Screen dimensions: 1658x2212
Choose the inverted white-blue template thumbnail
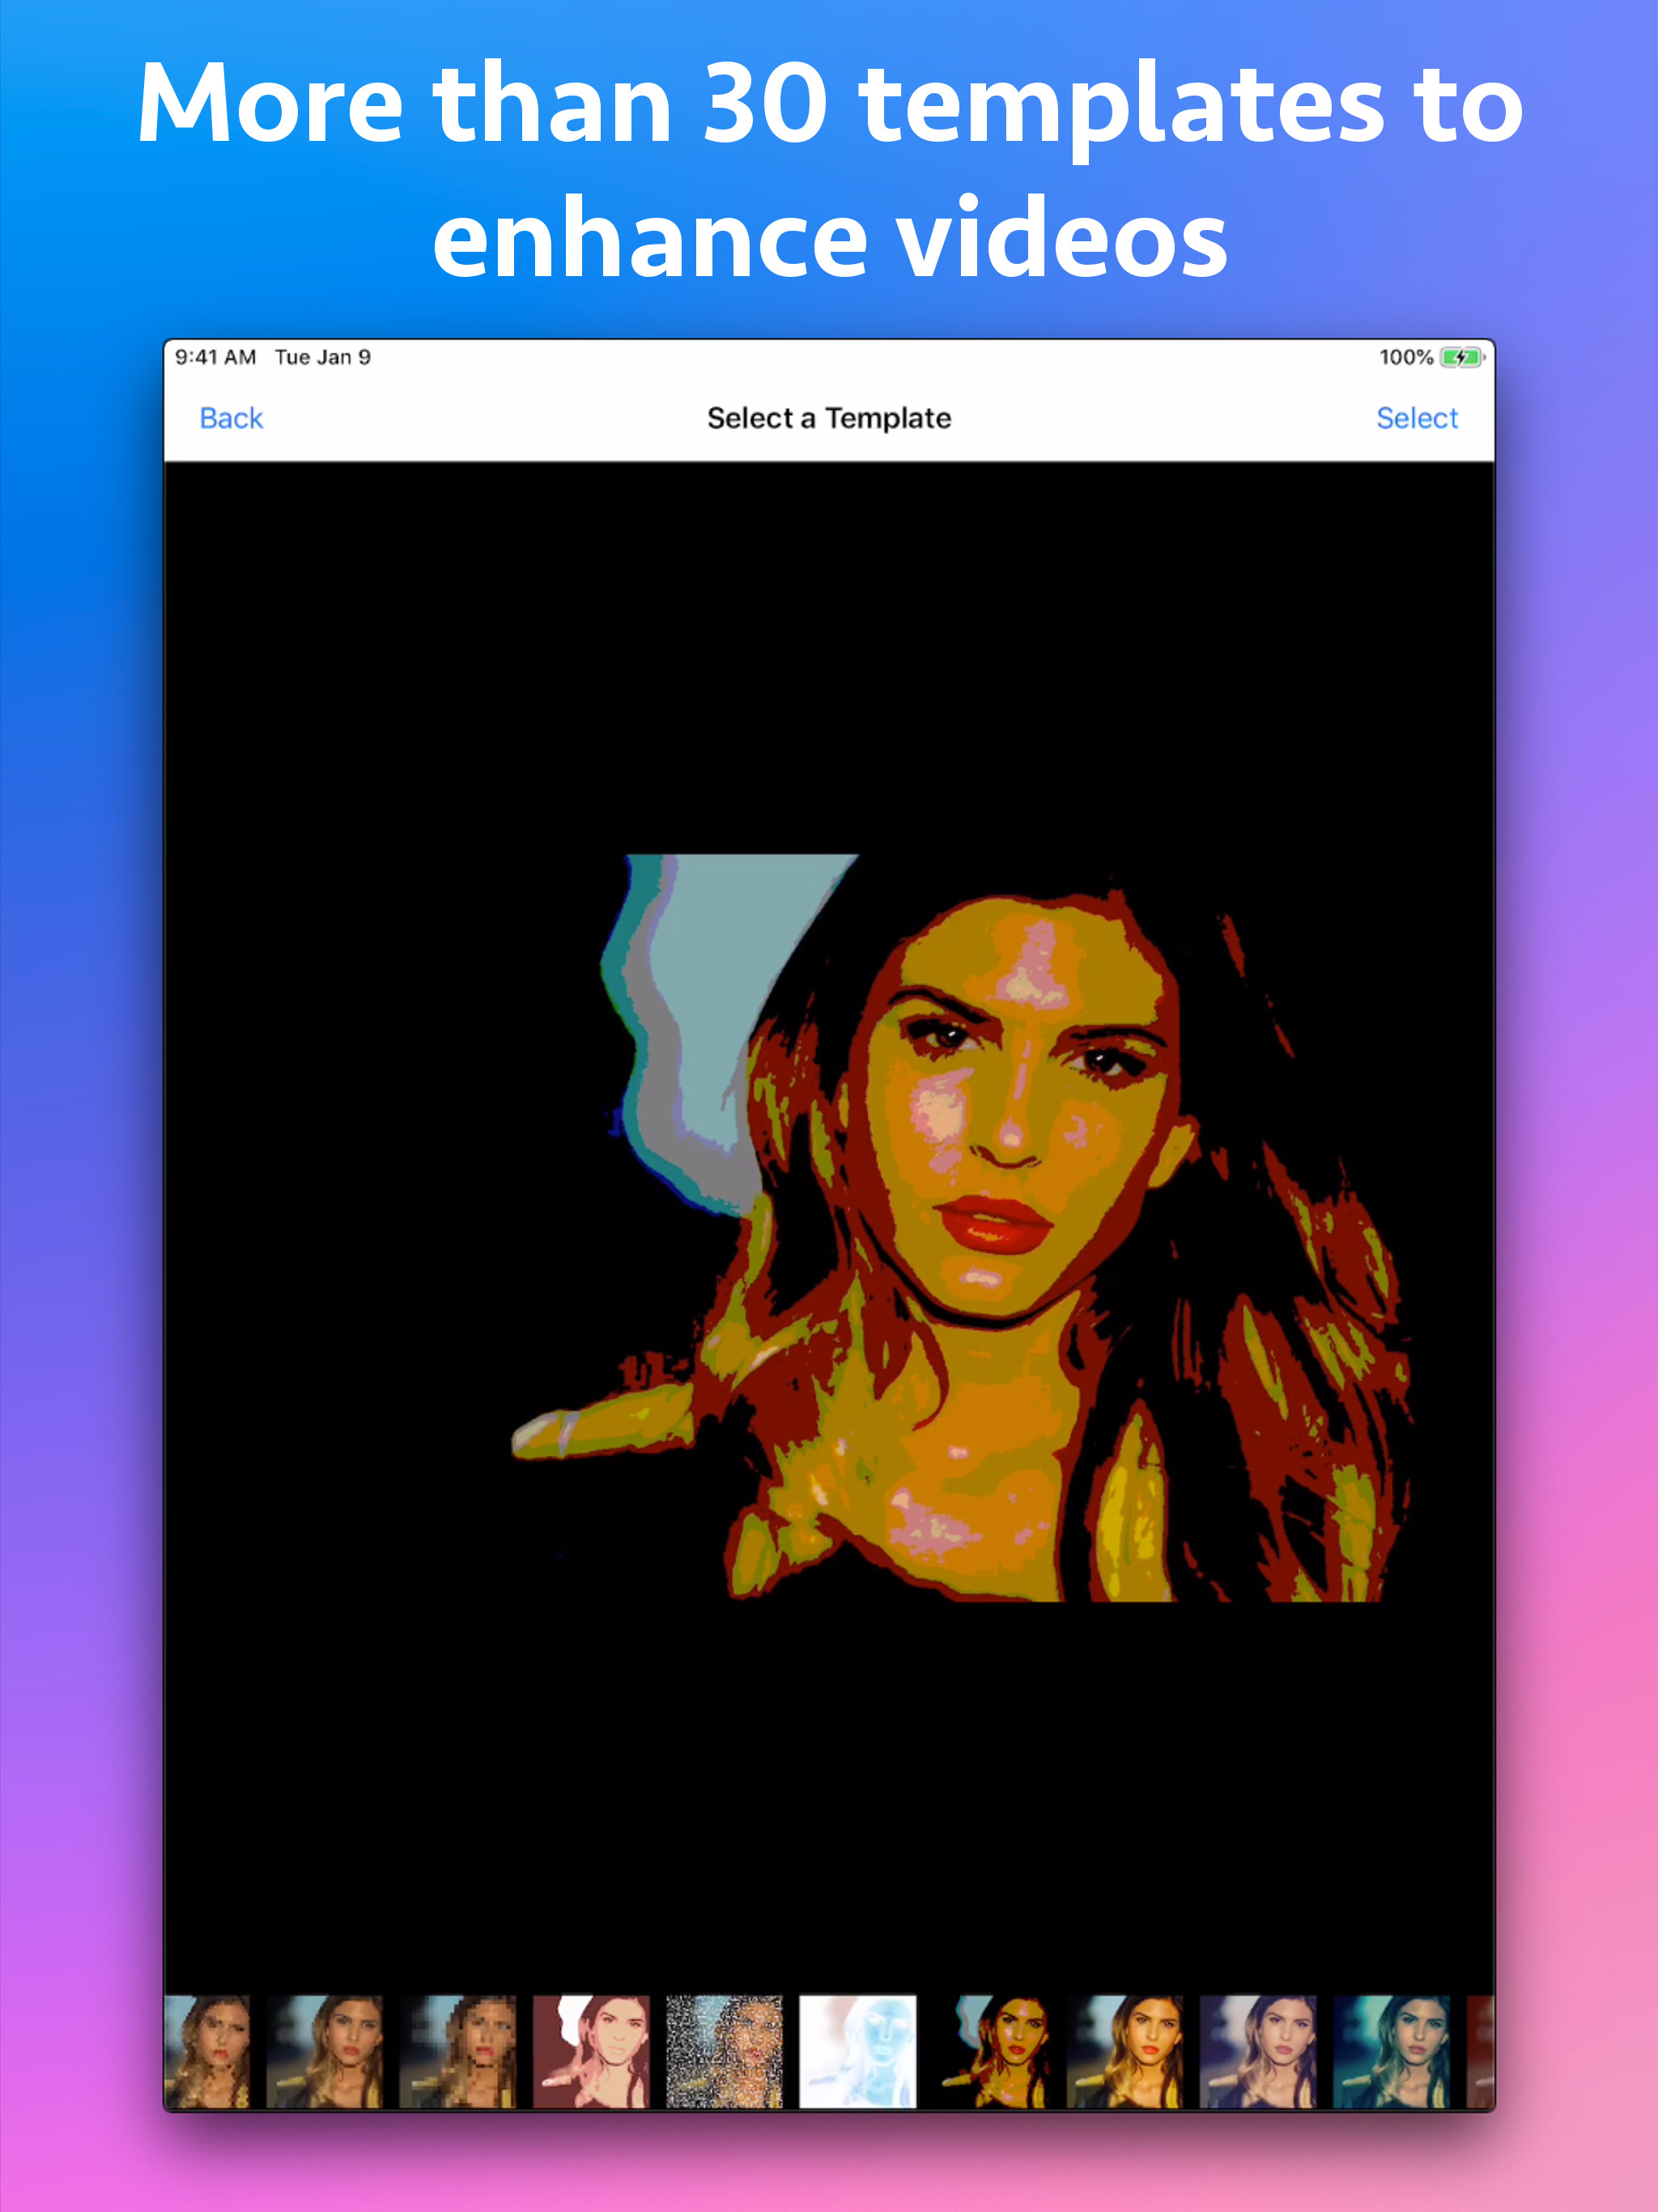[x=857, y=2051]
